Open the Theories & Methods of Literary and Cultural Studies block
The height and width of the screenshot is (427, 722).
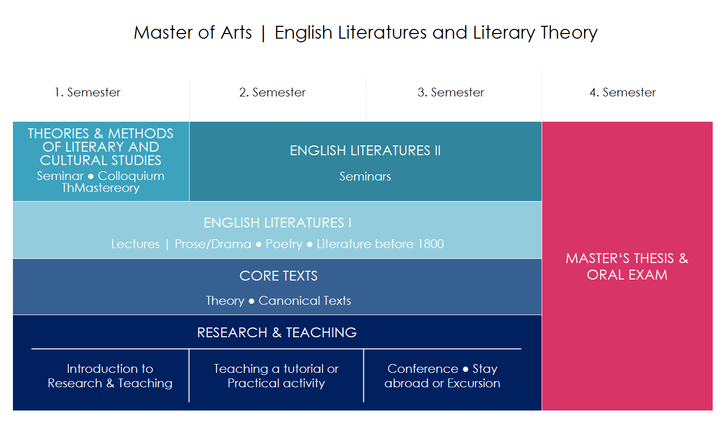pyautogui.click(x=101, y=161)
